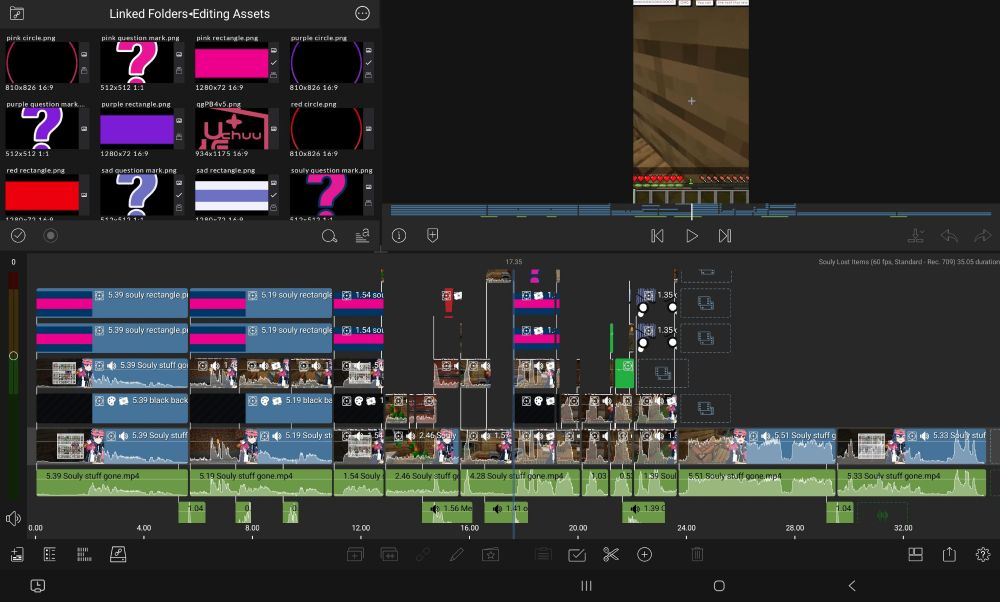Tap the checkmark on sad rectangle.png

274,195
